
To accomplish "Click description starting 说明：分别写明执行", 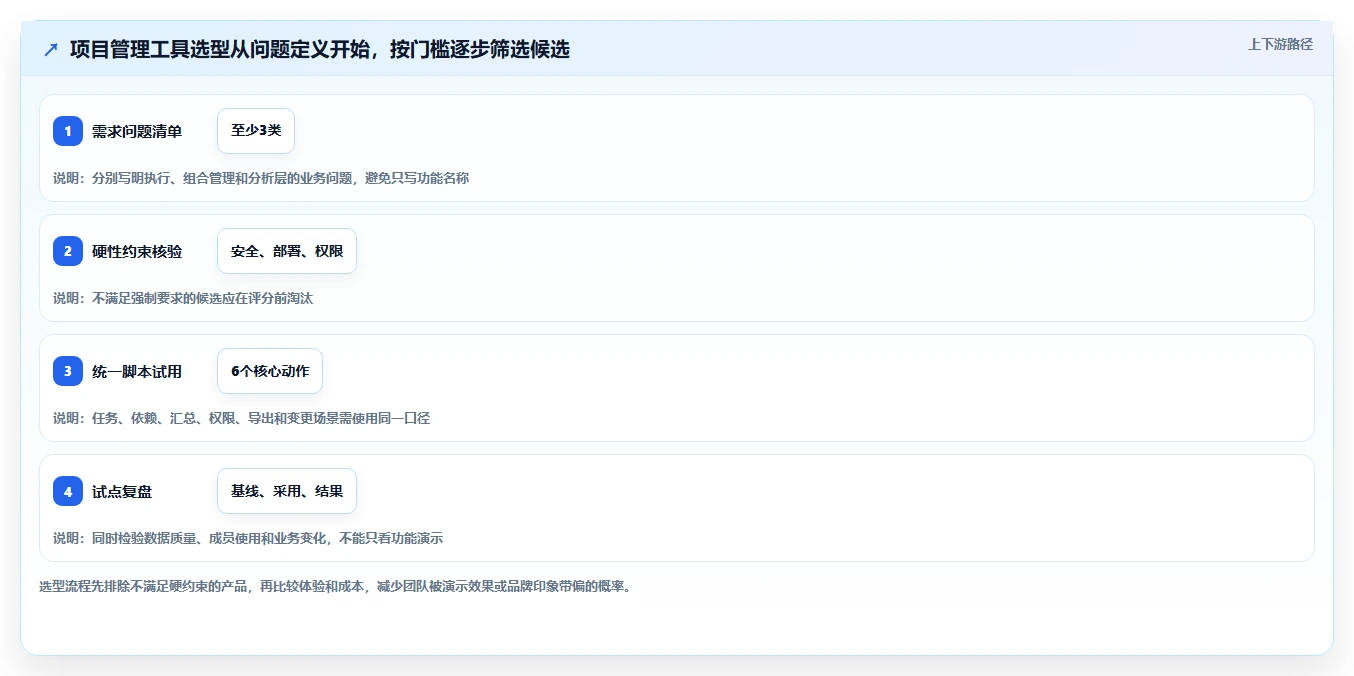I will (261, 178).
